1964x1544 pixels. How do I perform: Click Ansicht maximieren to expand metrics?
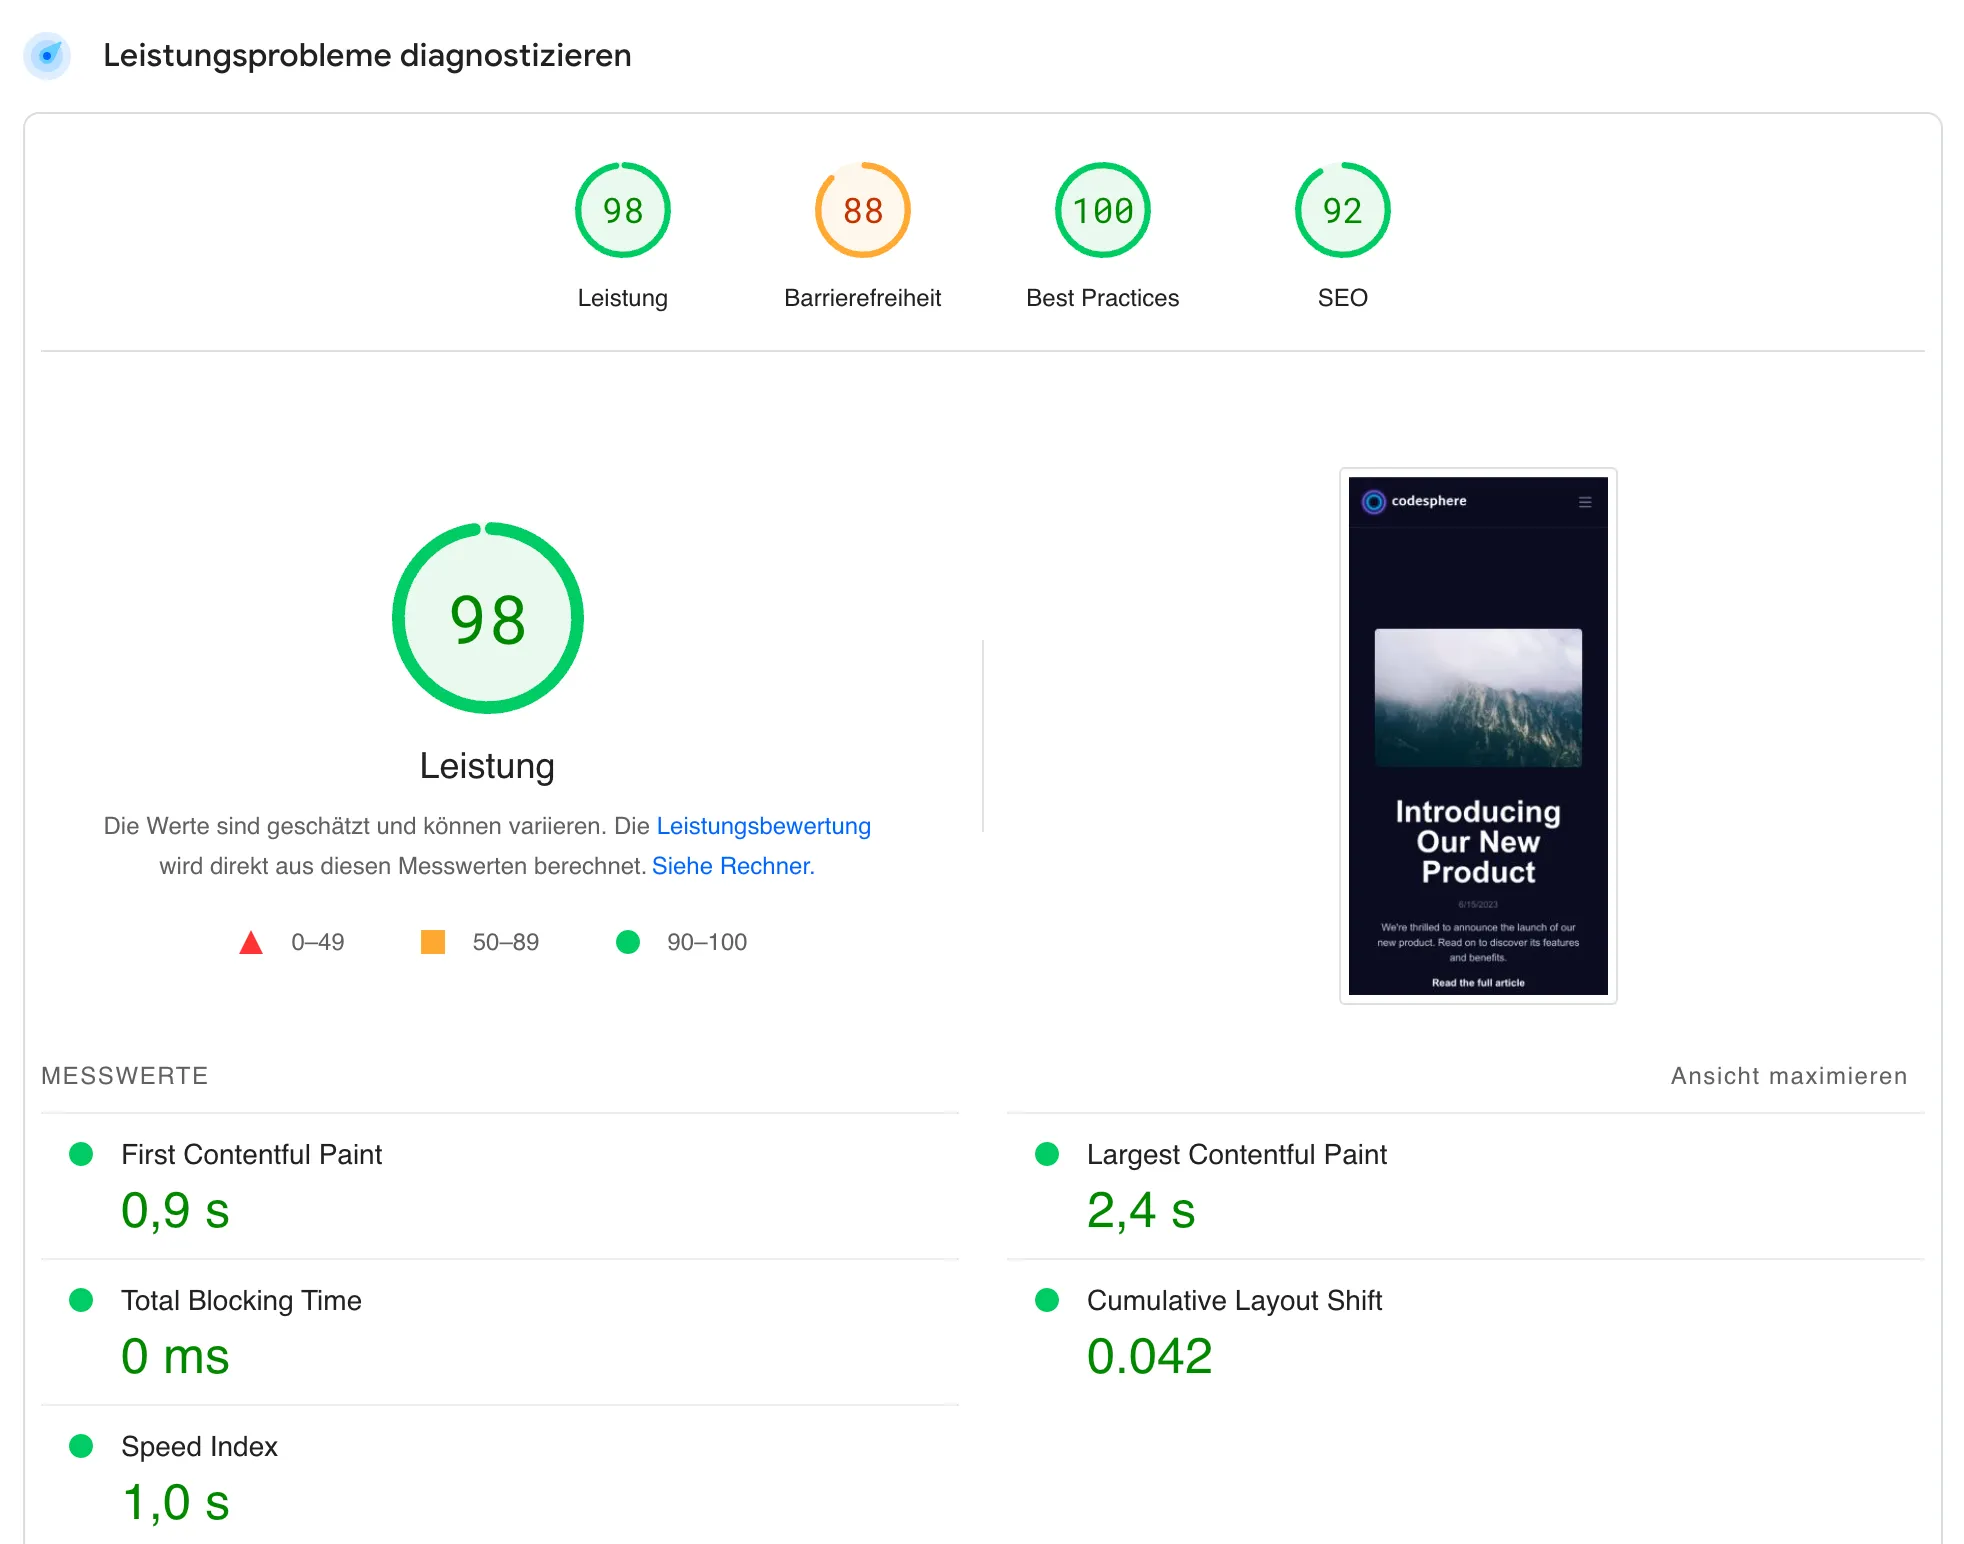[x=1788, y=1076]
